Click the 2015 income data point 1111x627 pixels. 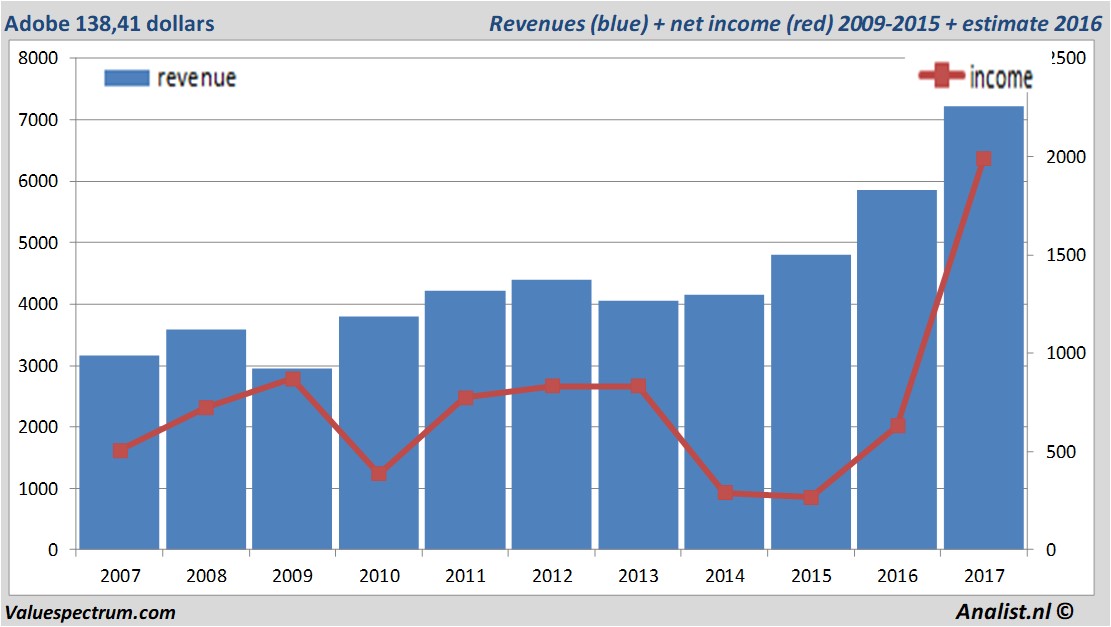[811, 497]
